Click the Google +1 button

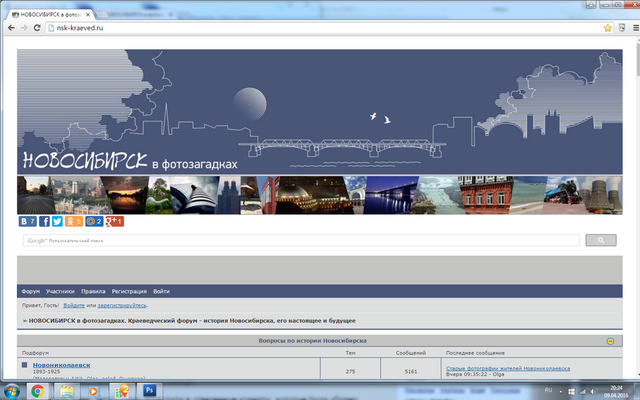tap(114, 221)
